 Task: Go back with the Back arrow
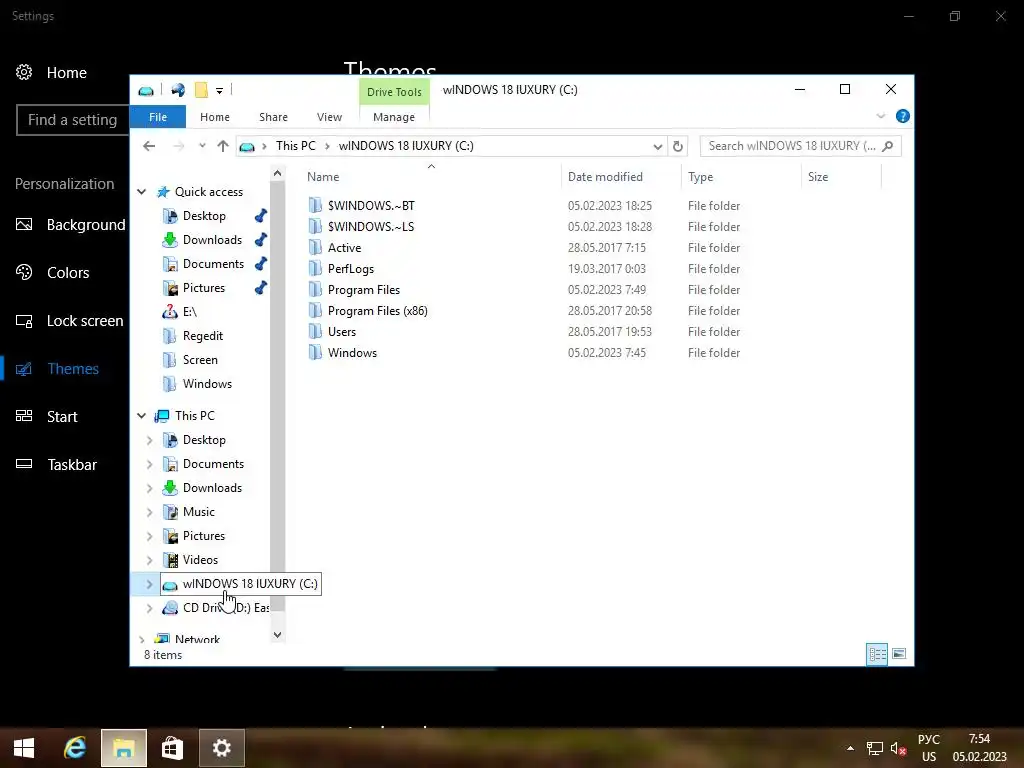[x=149, y=146]
